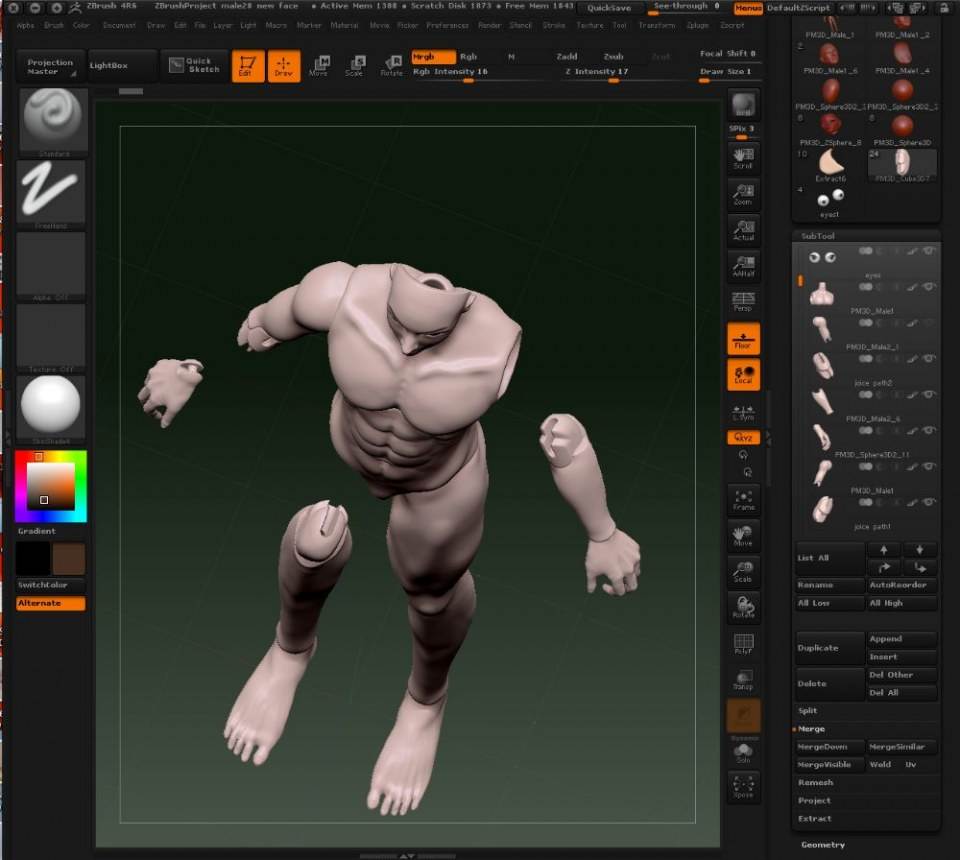This screenshot has width=960, height=860.
Task: Toggle PolyFrame display
Action: 743,644
